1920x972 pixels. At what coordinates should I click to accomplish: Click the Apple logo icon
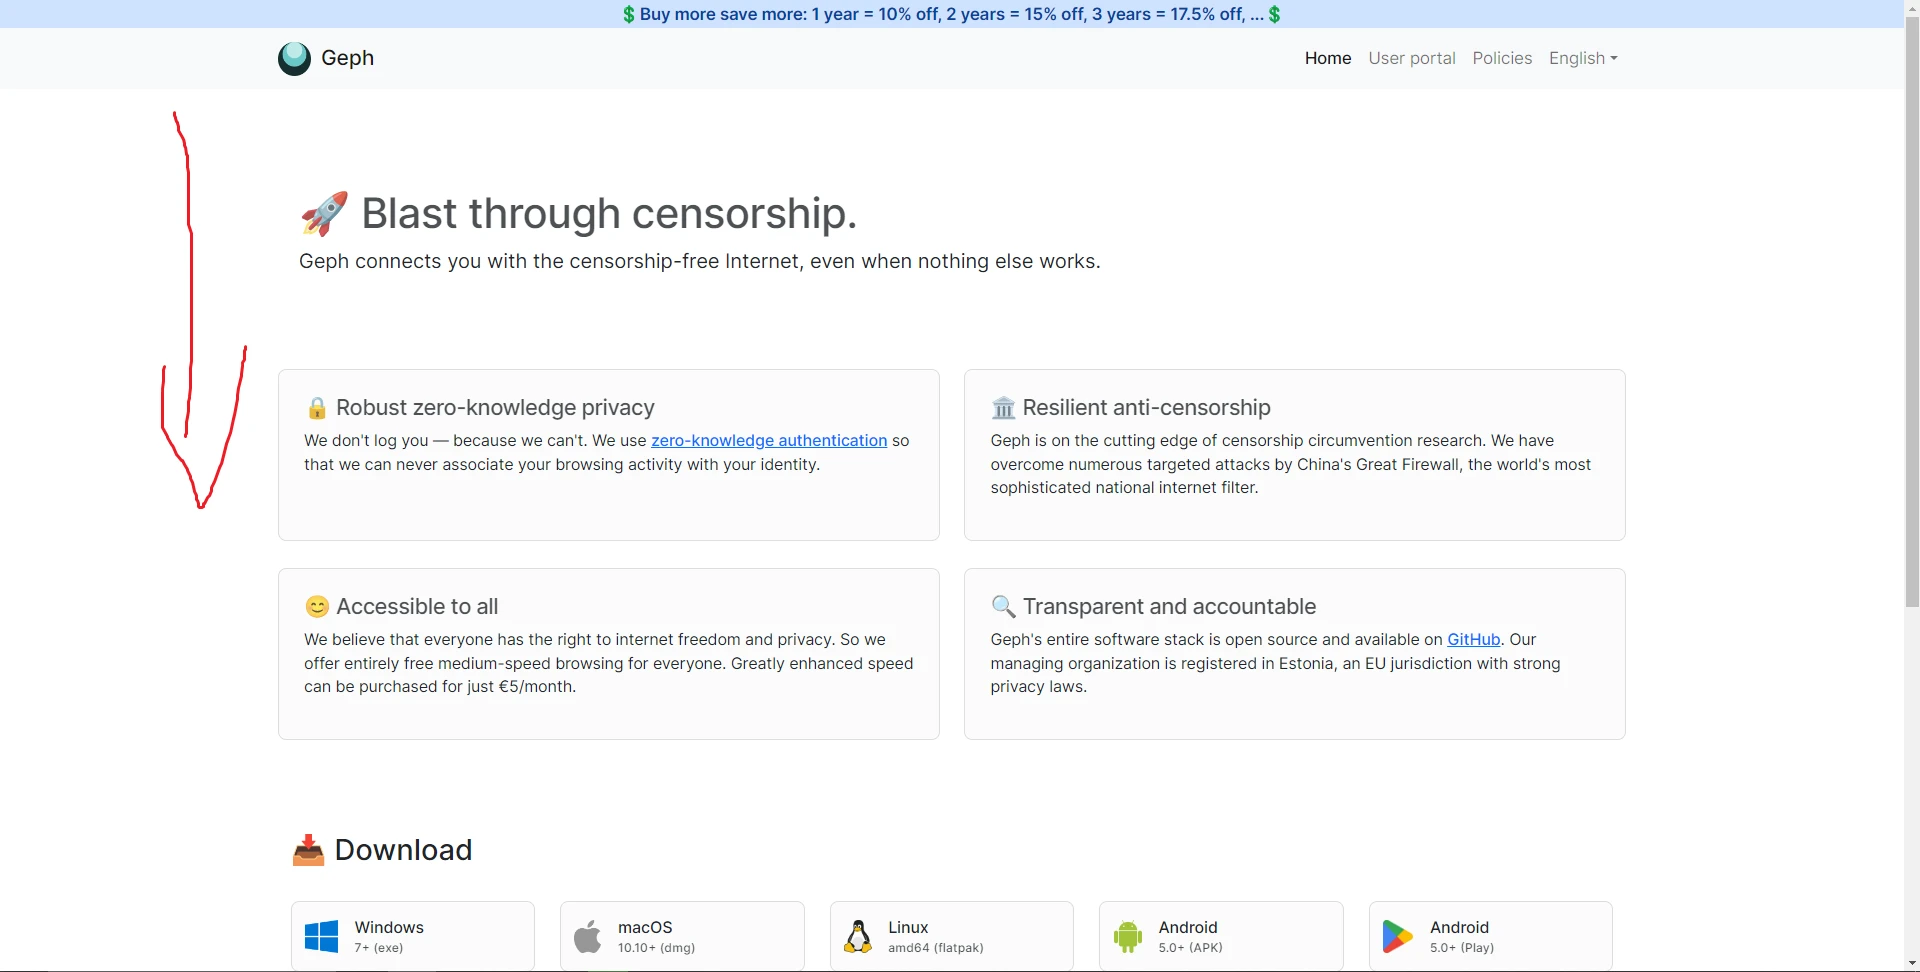588,937
